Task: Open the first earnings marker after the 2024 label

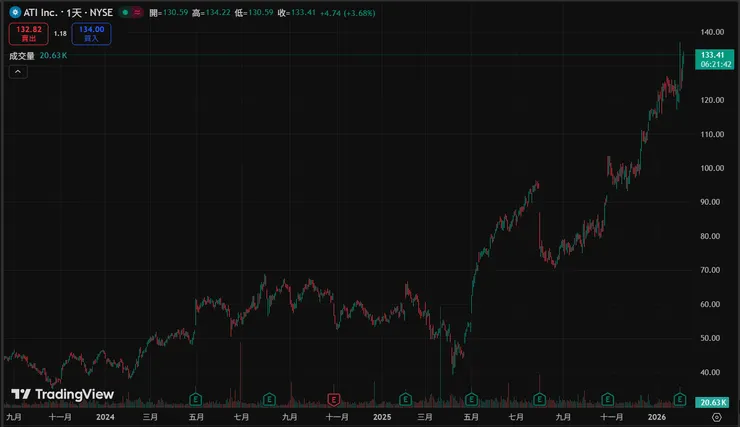Action: [x=195, y=400]
